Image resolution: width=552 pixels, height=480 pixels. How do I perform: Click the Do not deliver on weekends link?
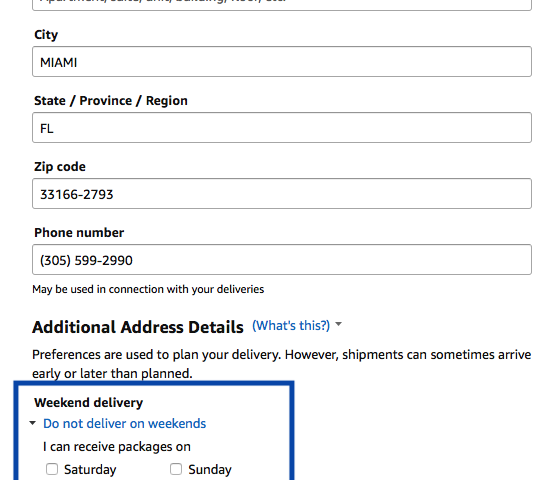[x=124, y=423]
